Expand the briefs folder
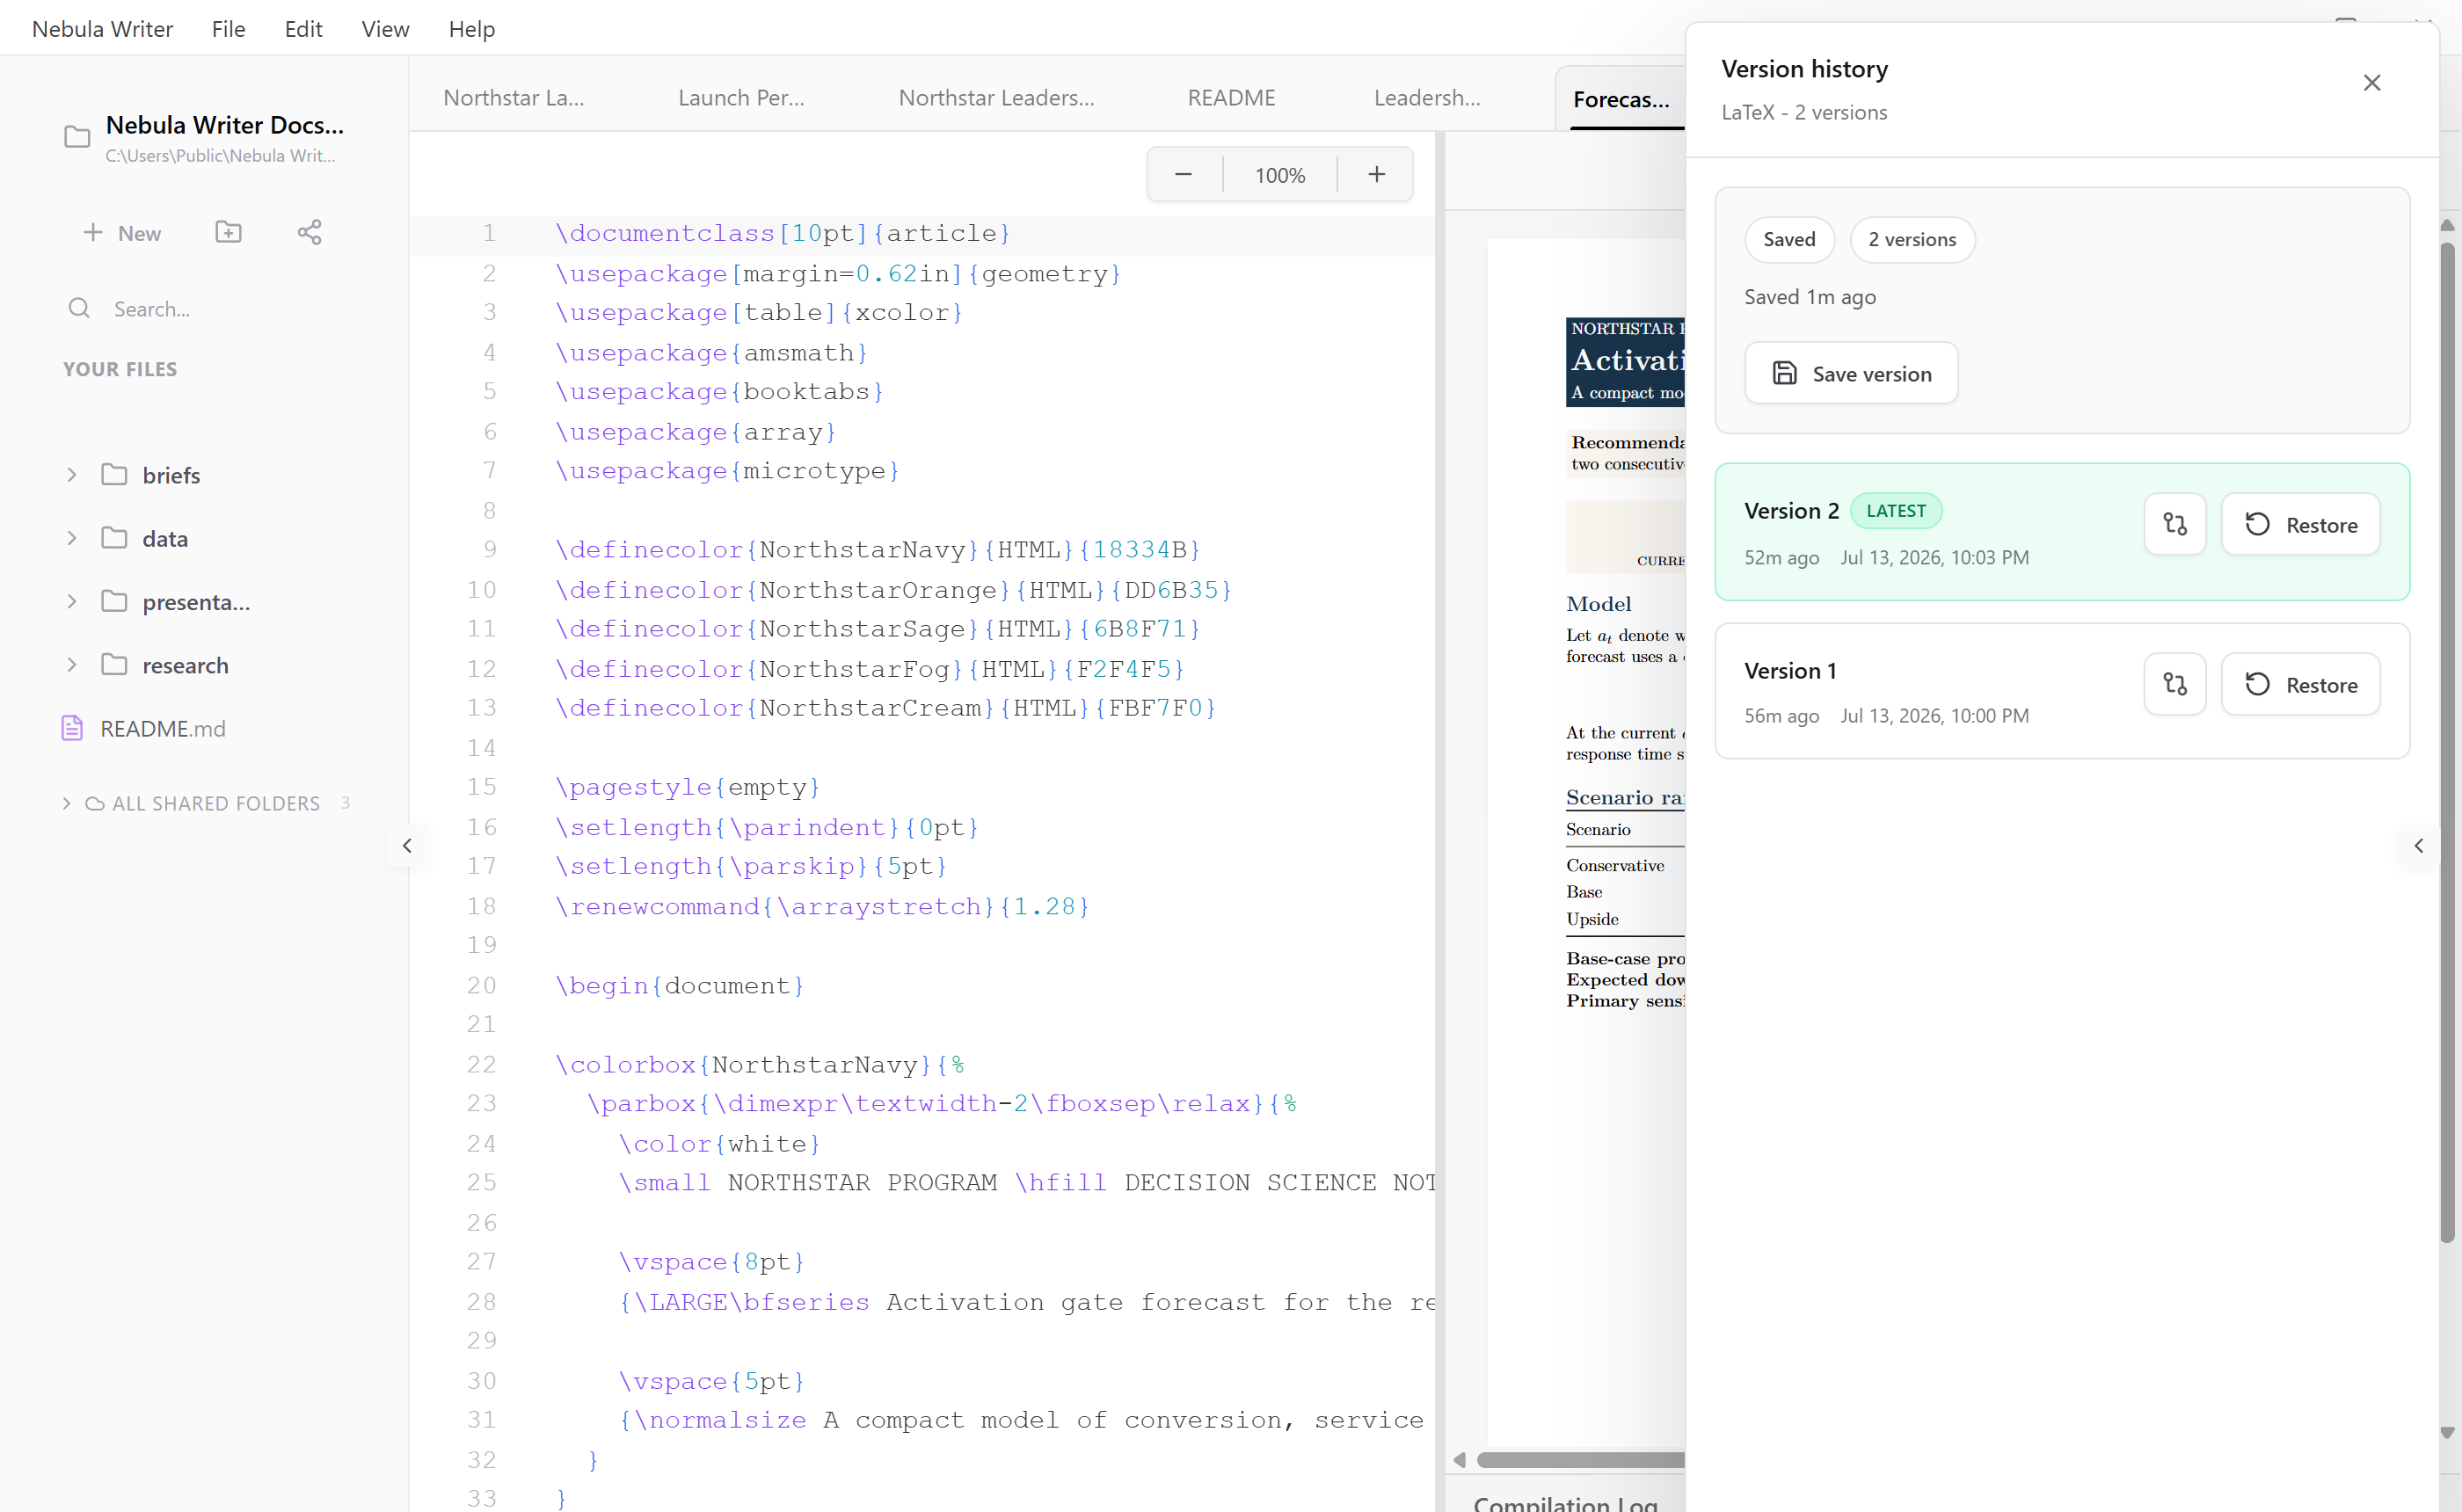The width and height of the screenshot is (2462, 1512). coord(72,475)
